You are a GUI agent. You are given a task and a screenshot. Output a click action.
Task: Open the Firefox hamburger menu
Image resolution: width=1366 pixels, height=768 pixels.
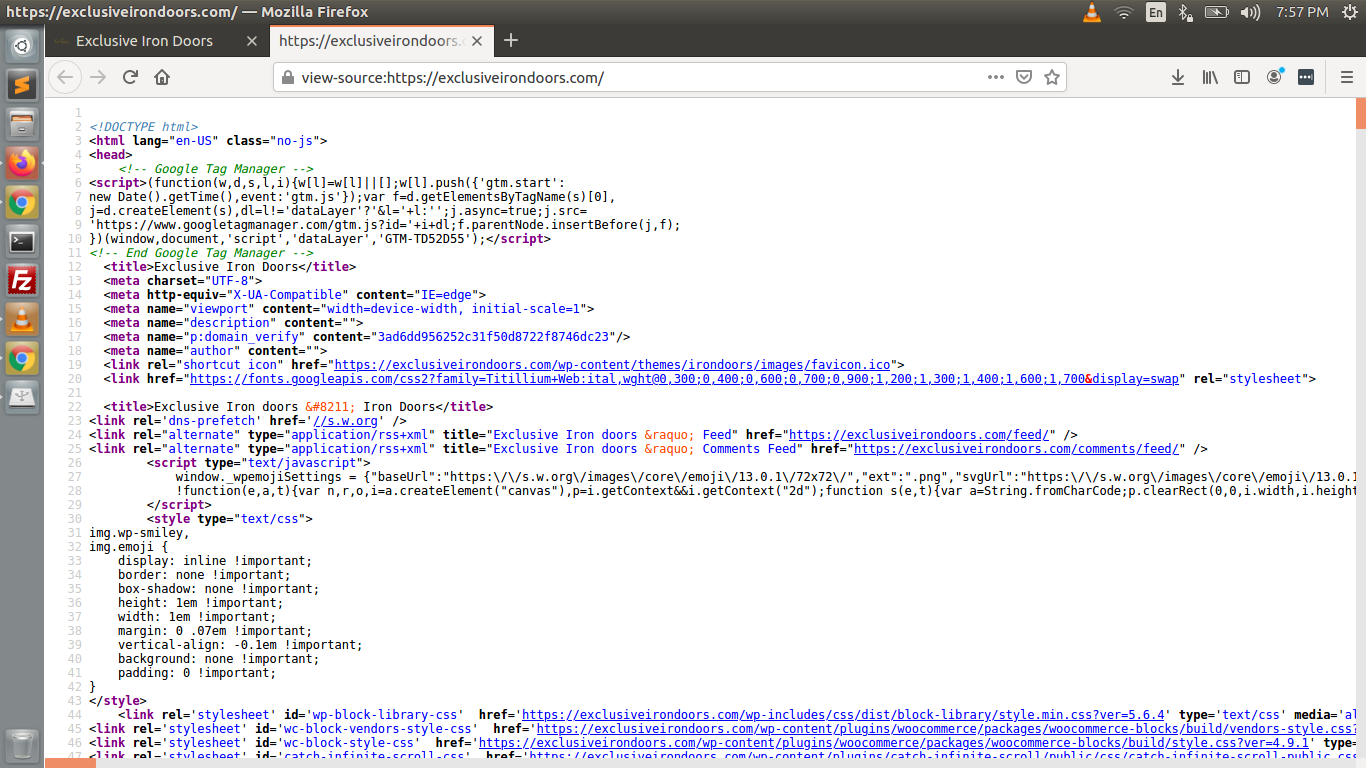[x=1346, y=77]
